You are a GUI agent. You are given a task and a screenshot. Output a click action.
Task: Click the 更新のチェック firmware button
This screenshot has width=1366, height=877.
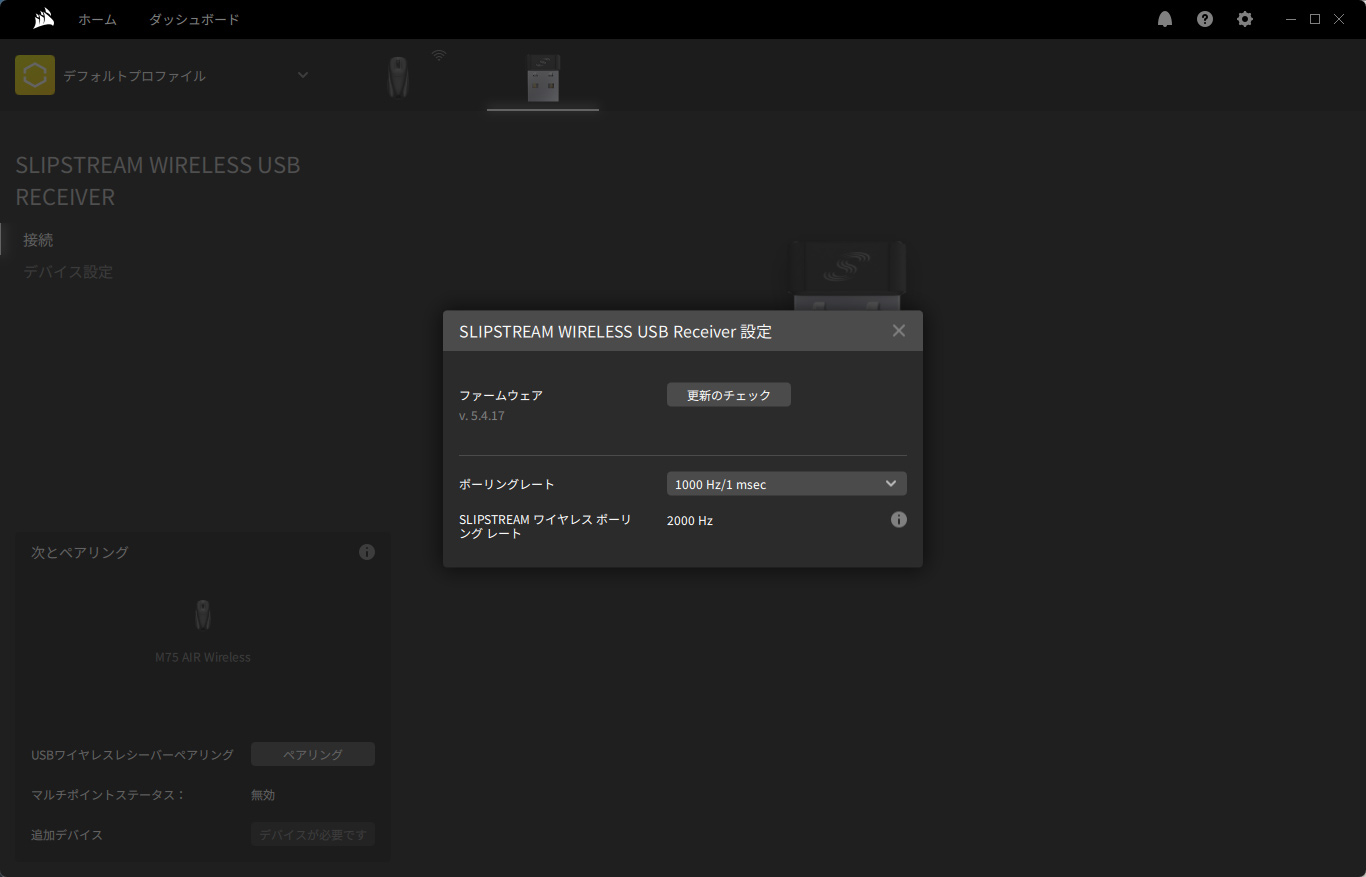[729, 395]
